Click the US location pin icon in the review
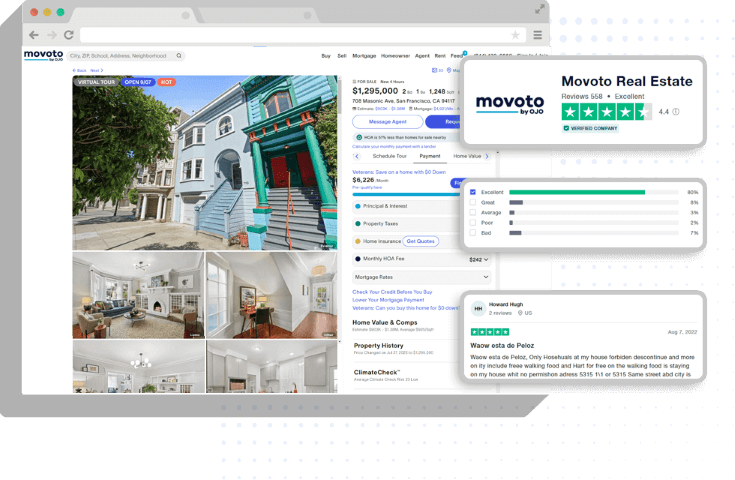This screenshot has width=735, height=480. (520, 313)
